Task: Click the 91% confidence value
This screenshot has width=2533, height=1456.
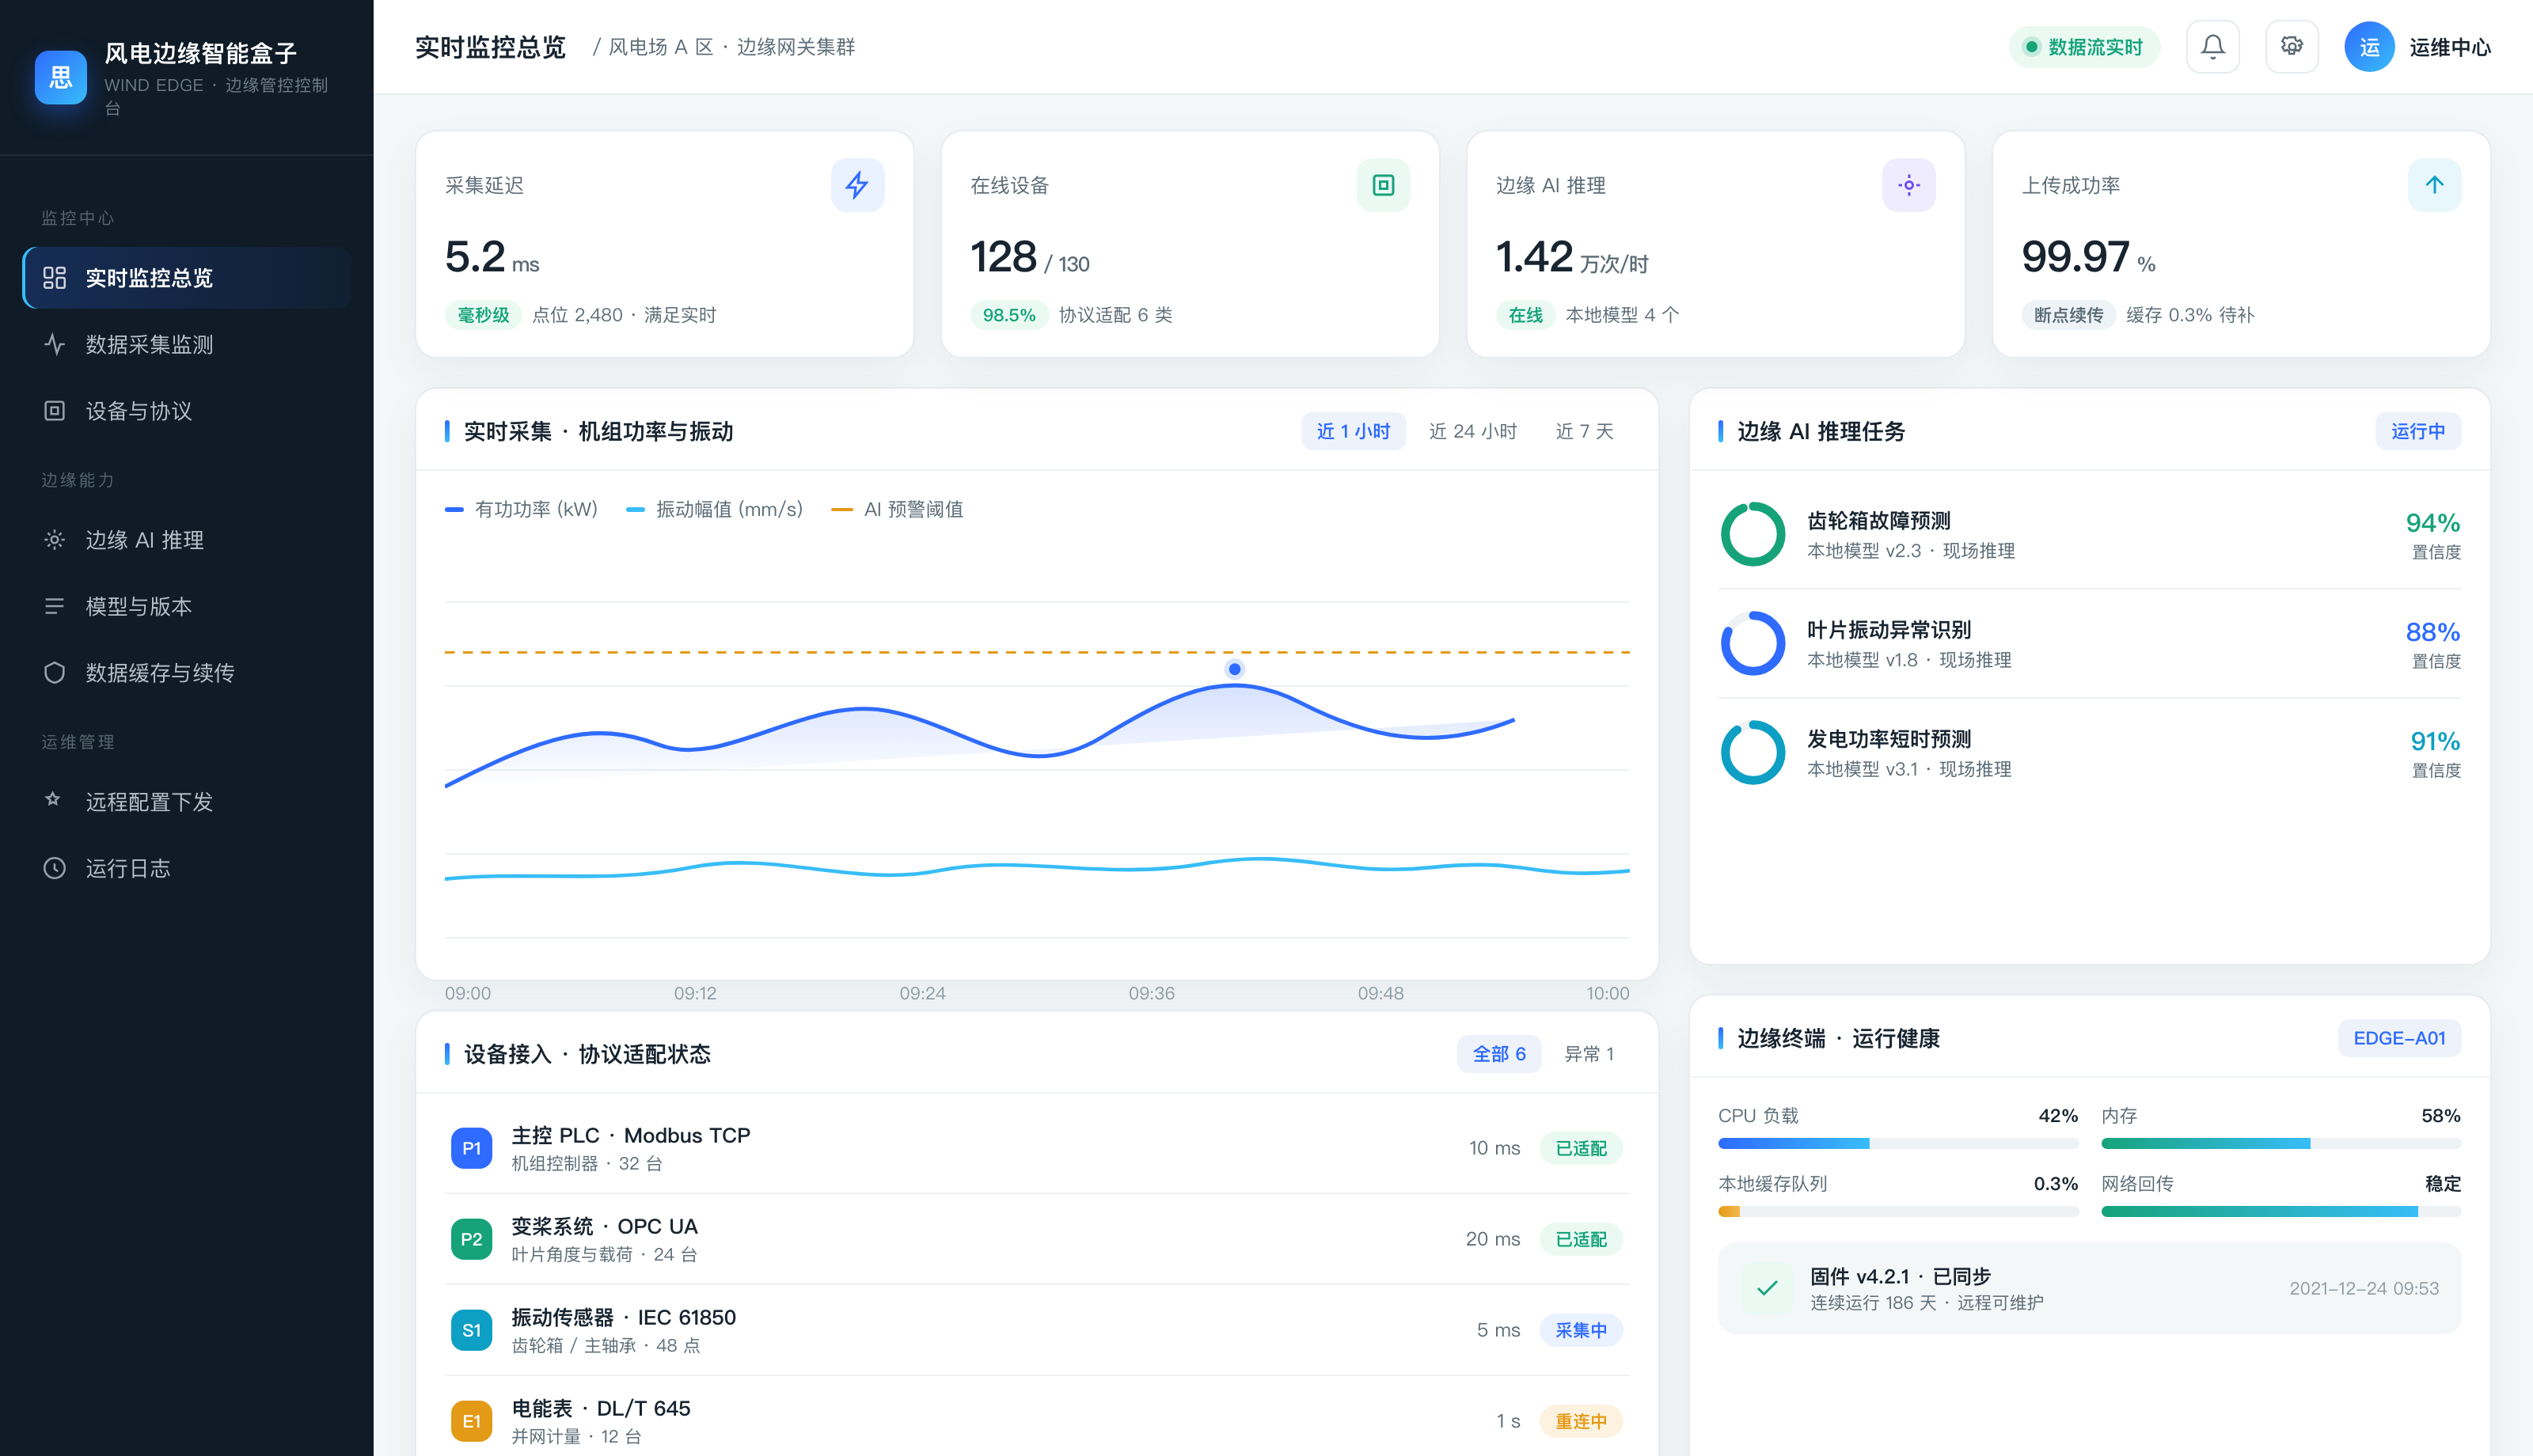Action: pyautogui.click(x=2434, y=741)
